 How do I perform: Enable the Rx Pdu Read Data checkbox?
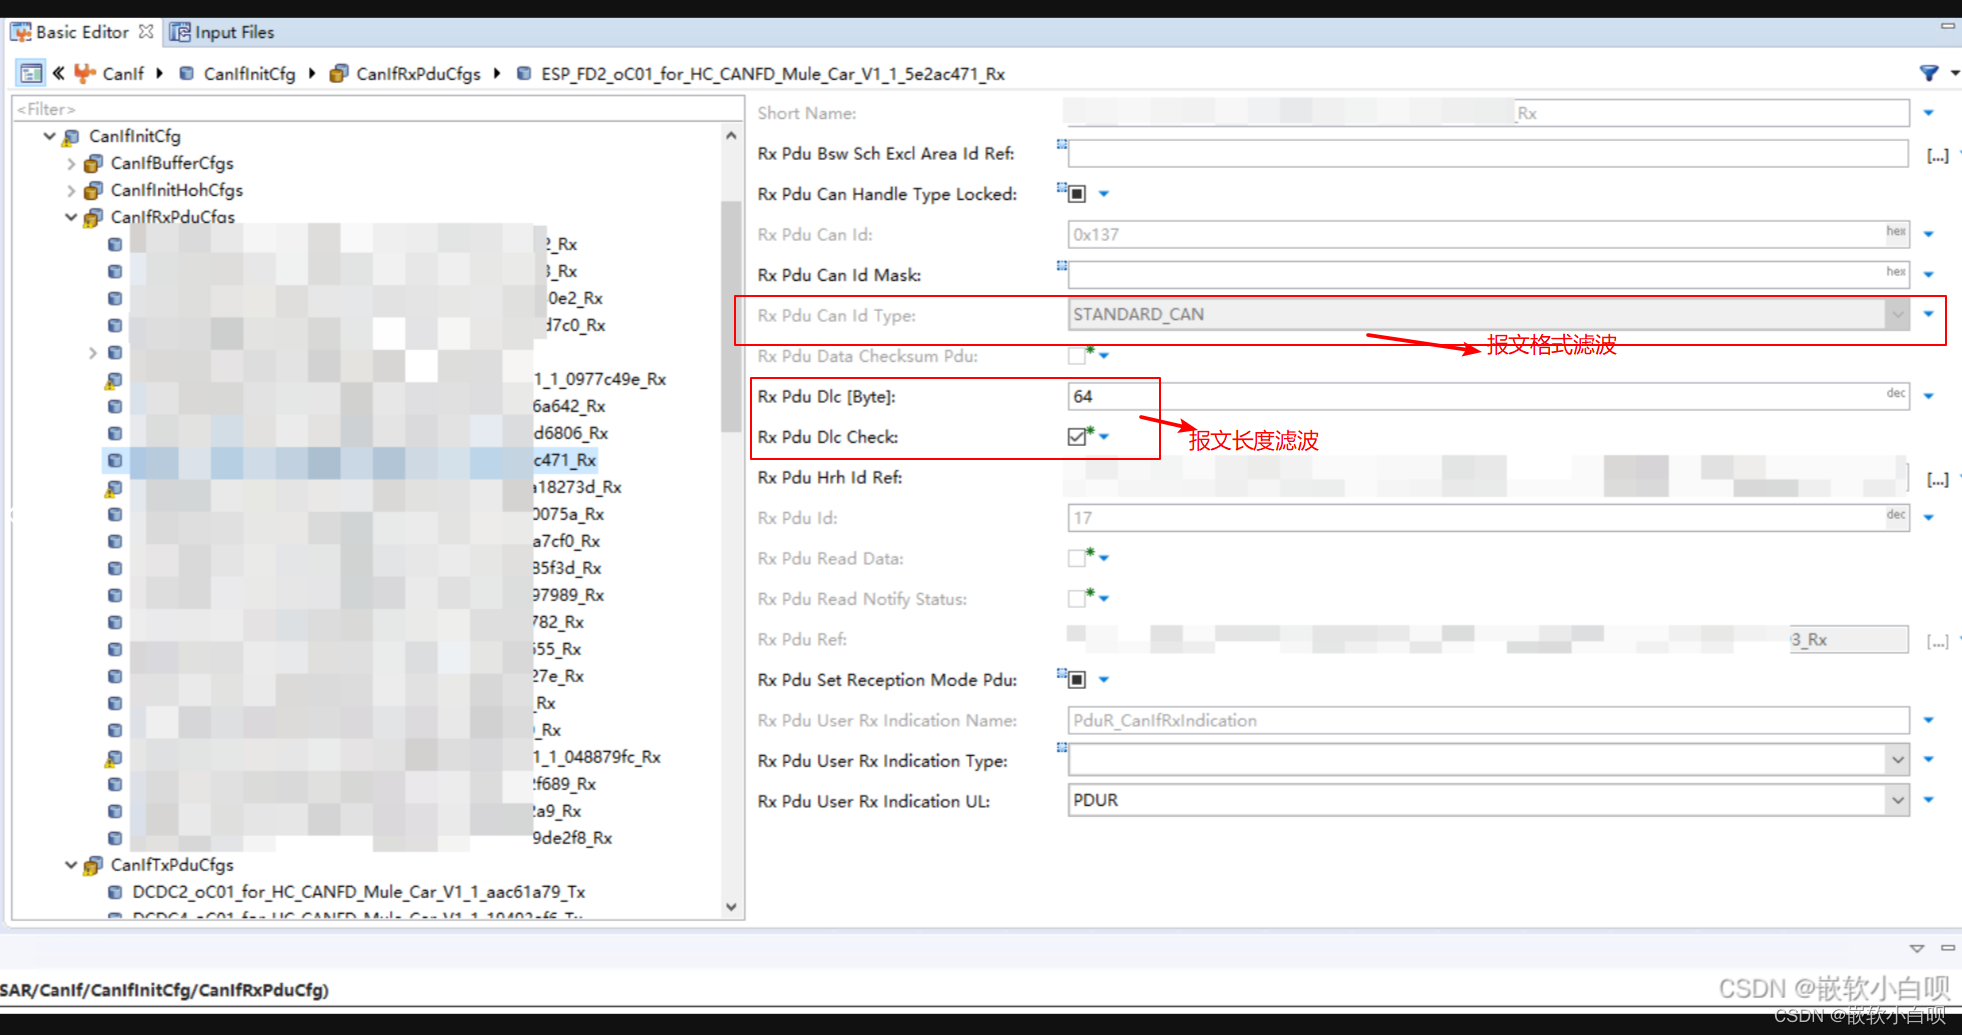[x=1075, y=557]
